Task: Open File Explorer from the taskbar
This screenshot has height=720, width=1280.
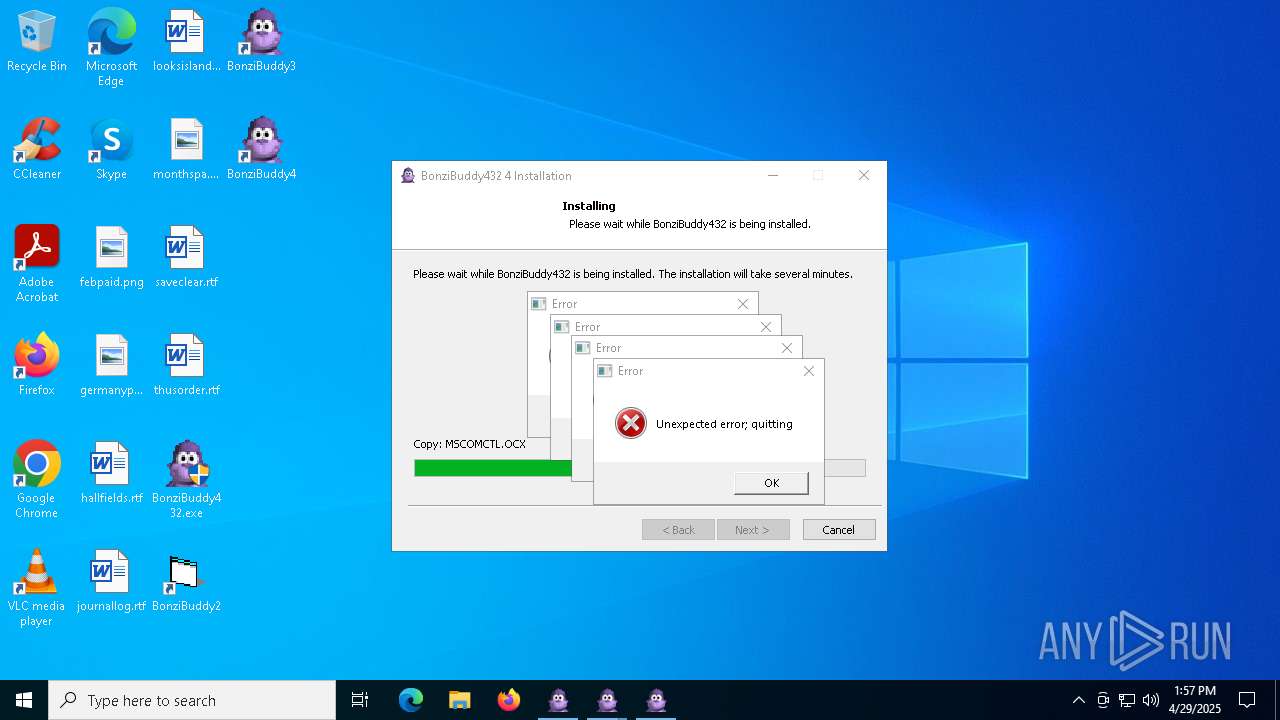Action: click(459, 700)
